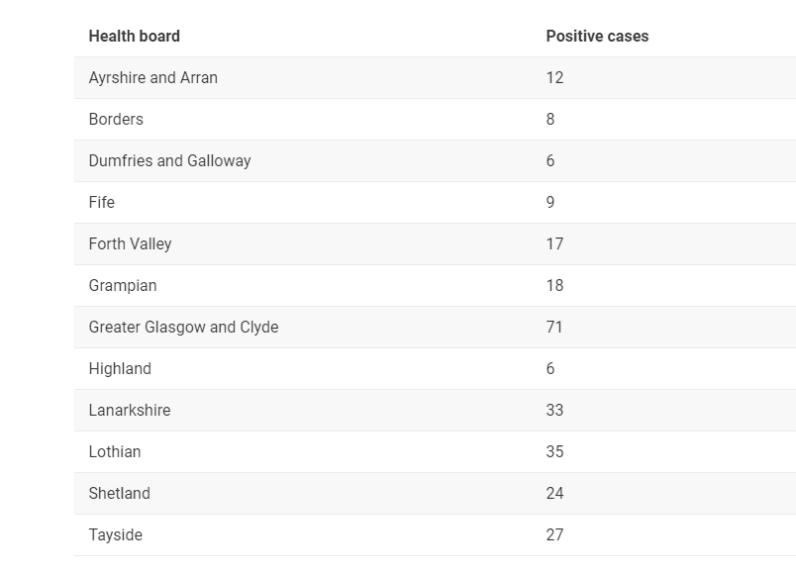Select the Borders health board cell
Screen dimensions: 796x576
coord(116,119)
